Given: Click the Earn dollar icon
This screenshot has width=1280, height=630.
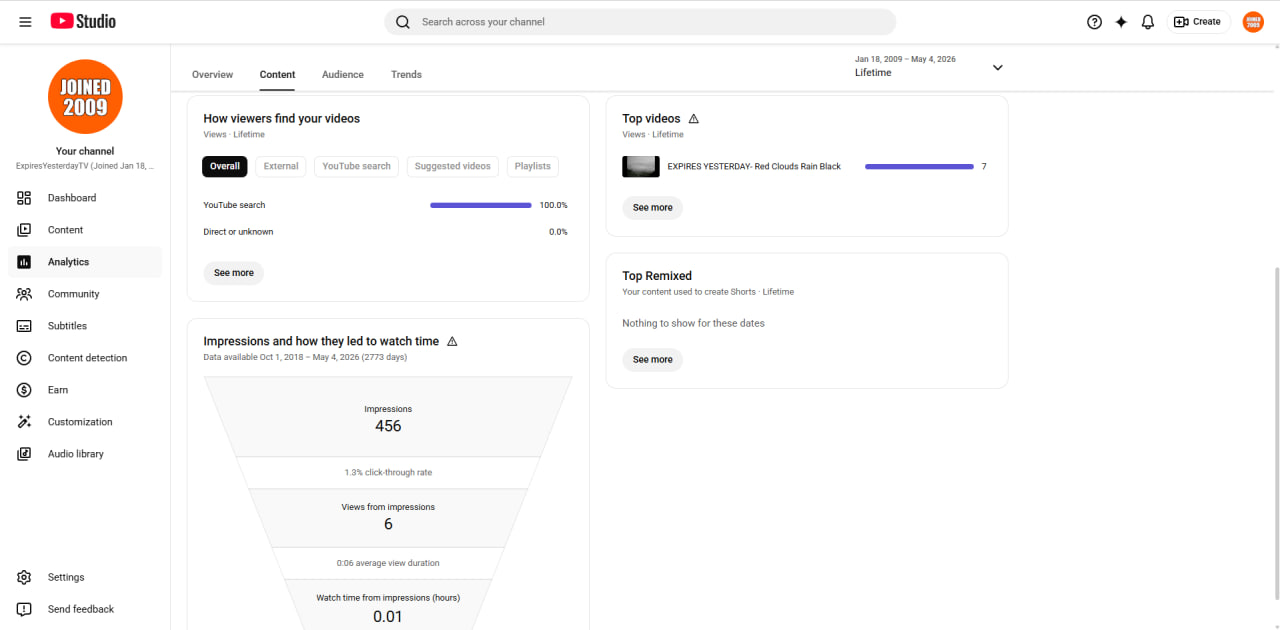Looking at the screenshot, I should pyautogui.click(x=25, y=390).
